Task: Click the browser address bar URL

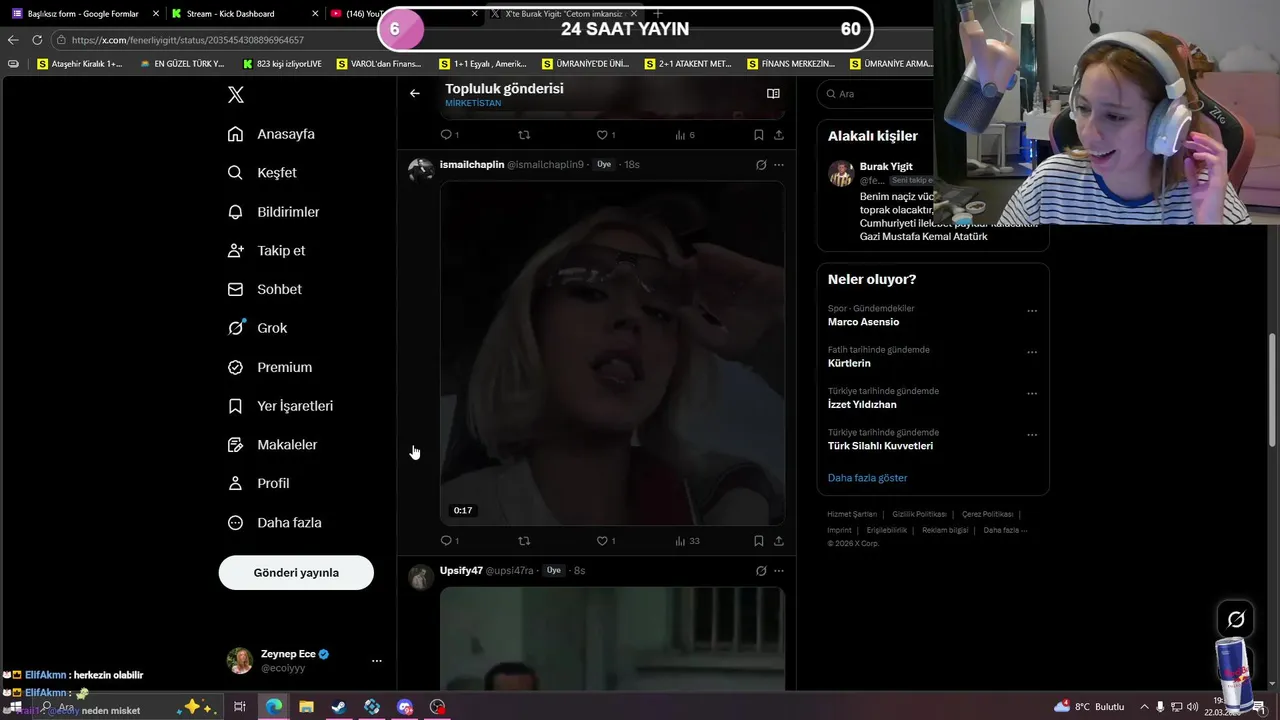Action: click(188, 40)
